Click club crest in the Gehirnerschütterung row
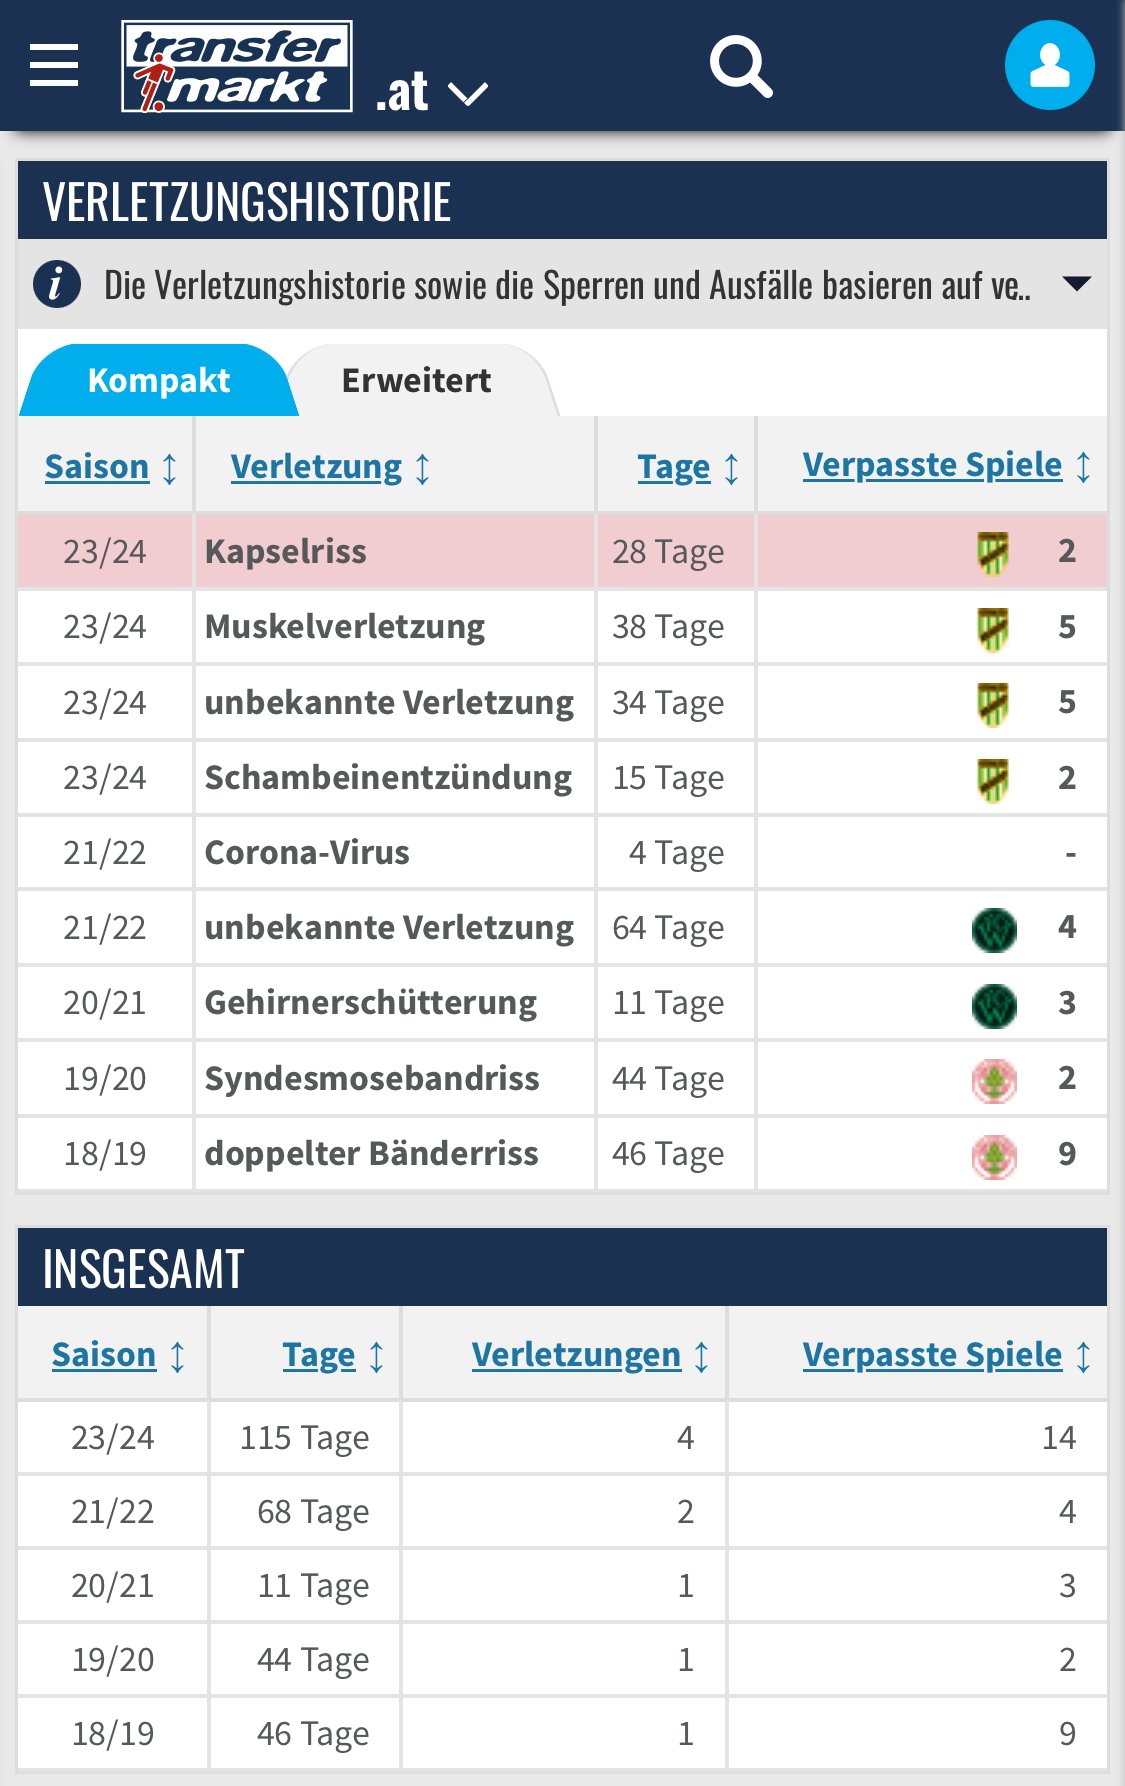The height and width of the screenshot is (1786, 1125). coord(994,1005)
